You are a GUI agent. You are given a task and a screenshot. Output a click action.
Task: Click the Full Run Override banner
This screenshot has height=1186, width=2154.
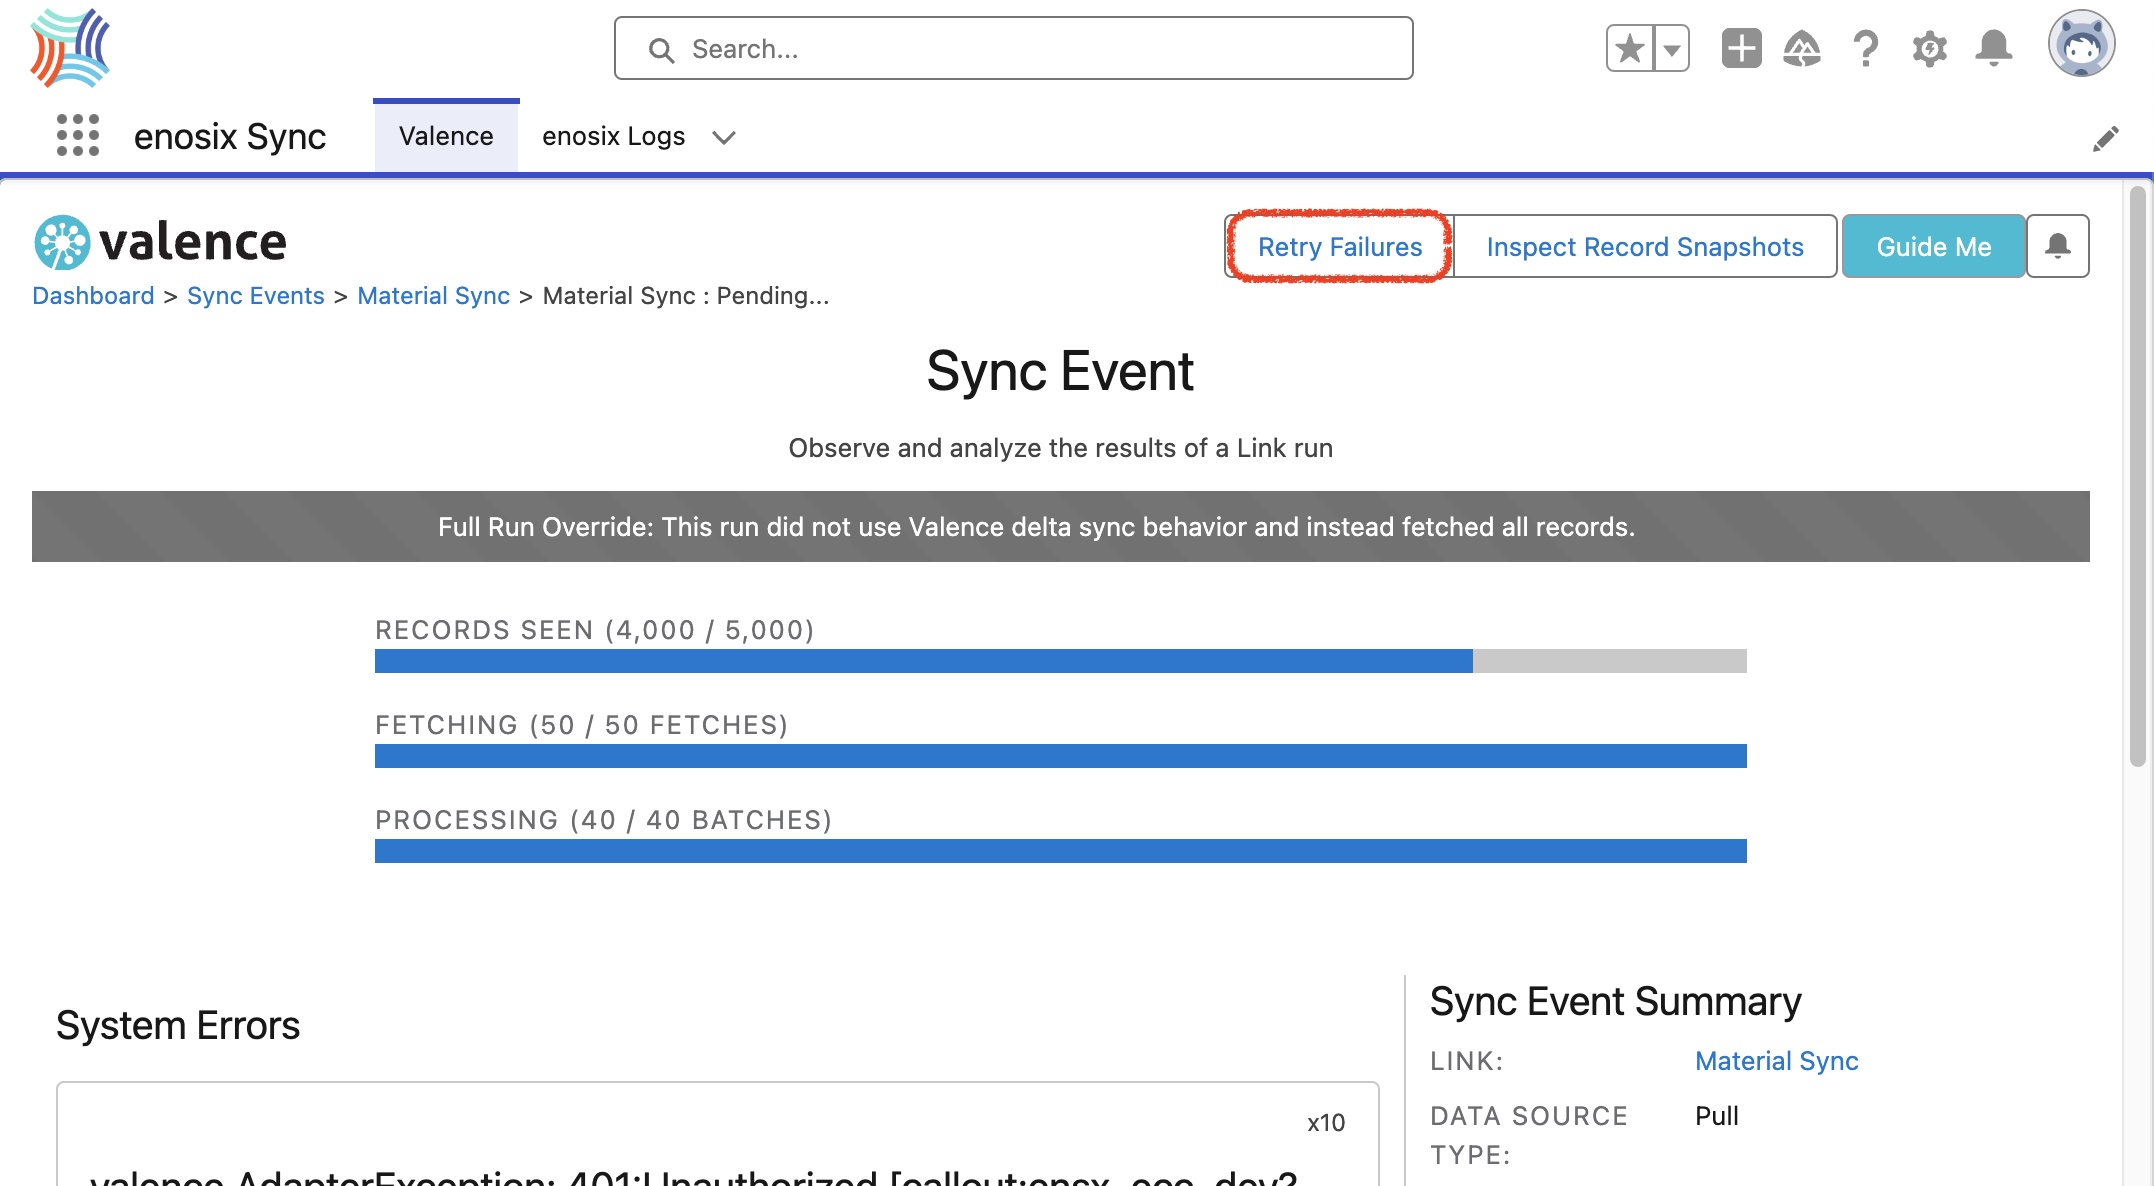(1060, 526)
